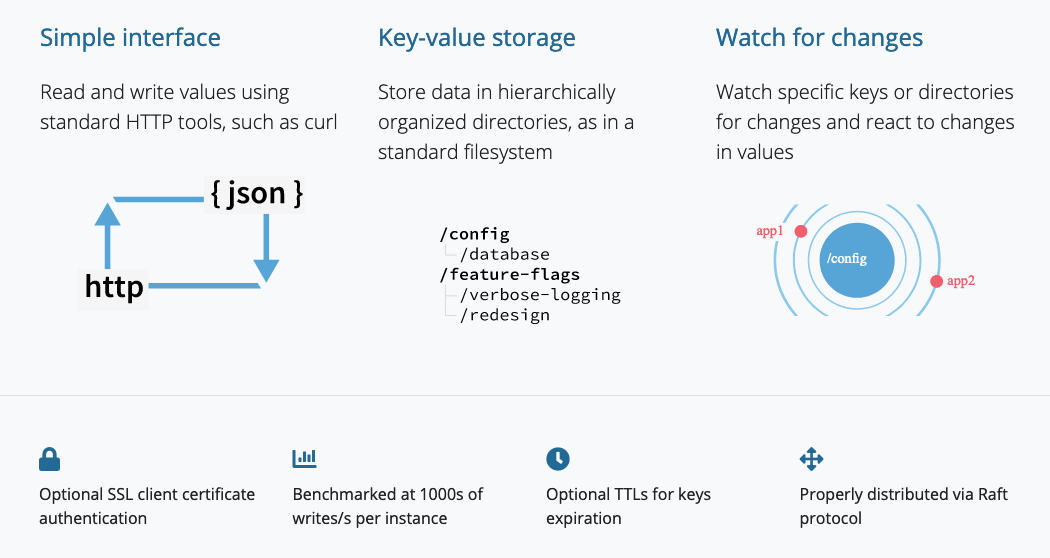Click the clock icon for TTLs

pyautogui.click(x=557, y=459)
